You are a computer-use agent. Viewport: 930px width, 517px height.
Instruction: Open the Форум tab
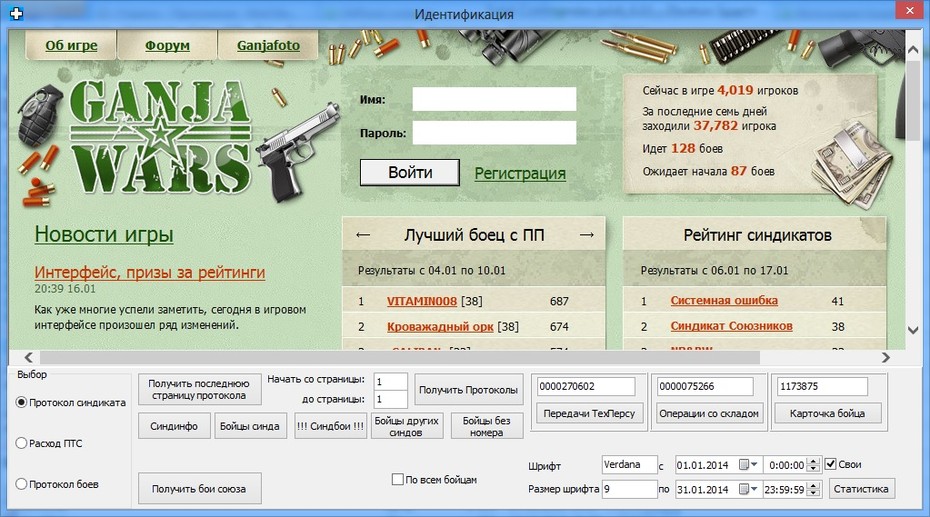click(x=167, y=45)
